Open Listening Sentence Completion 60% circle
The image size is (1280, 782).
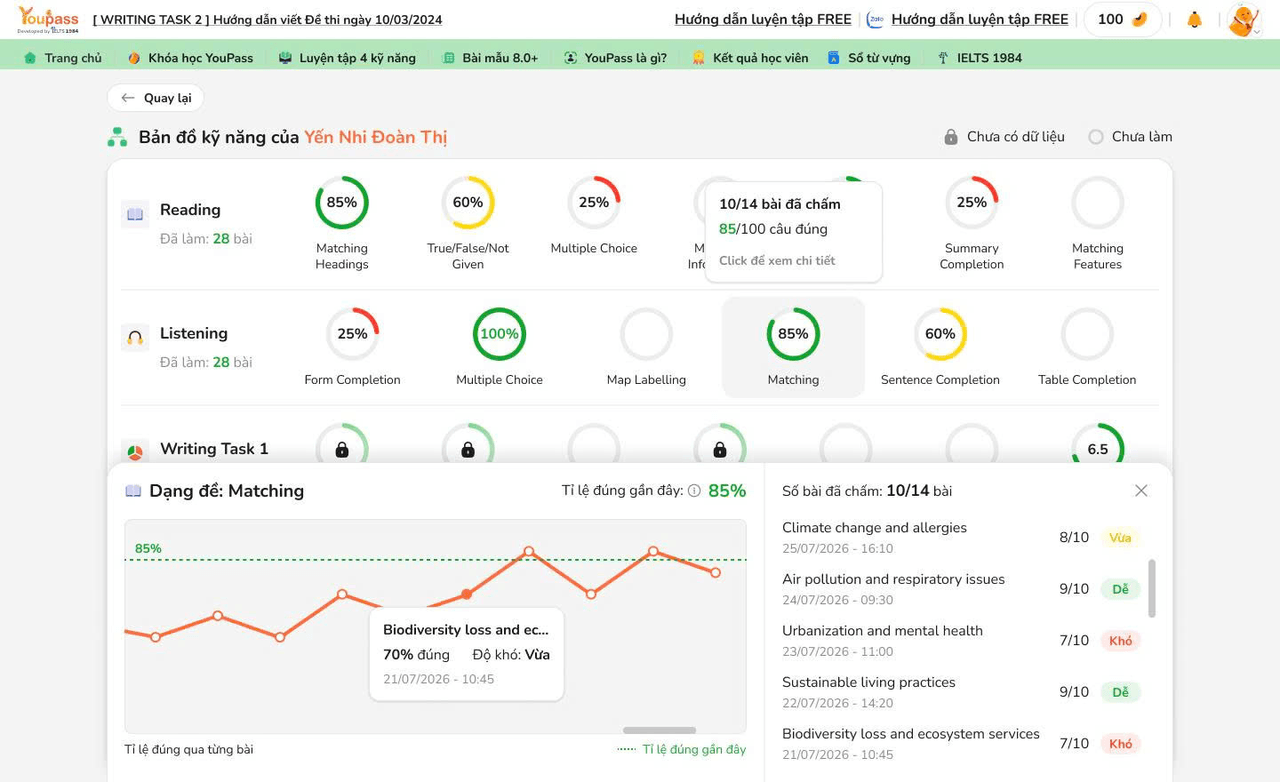(x=940, y=334)
